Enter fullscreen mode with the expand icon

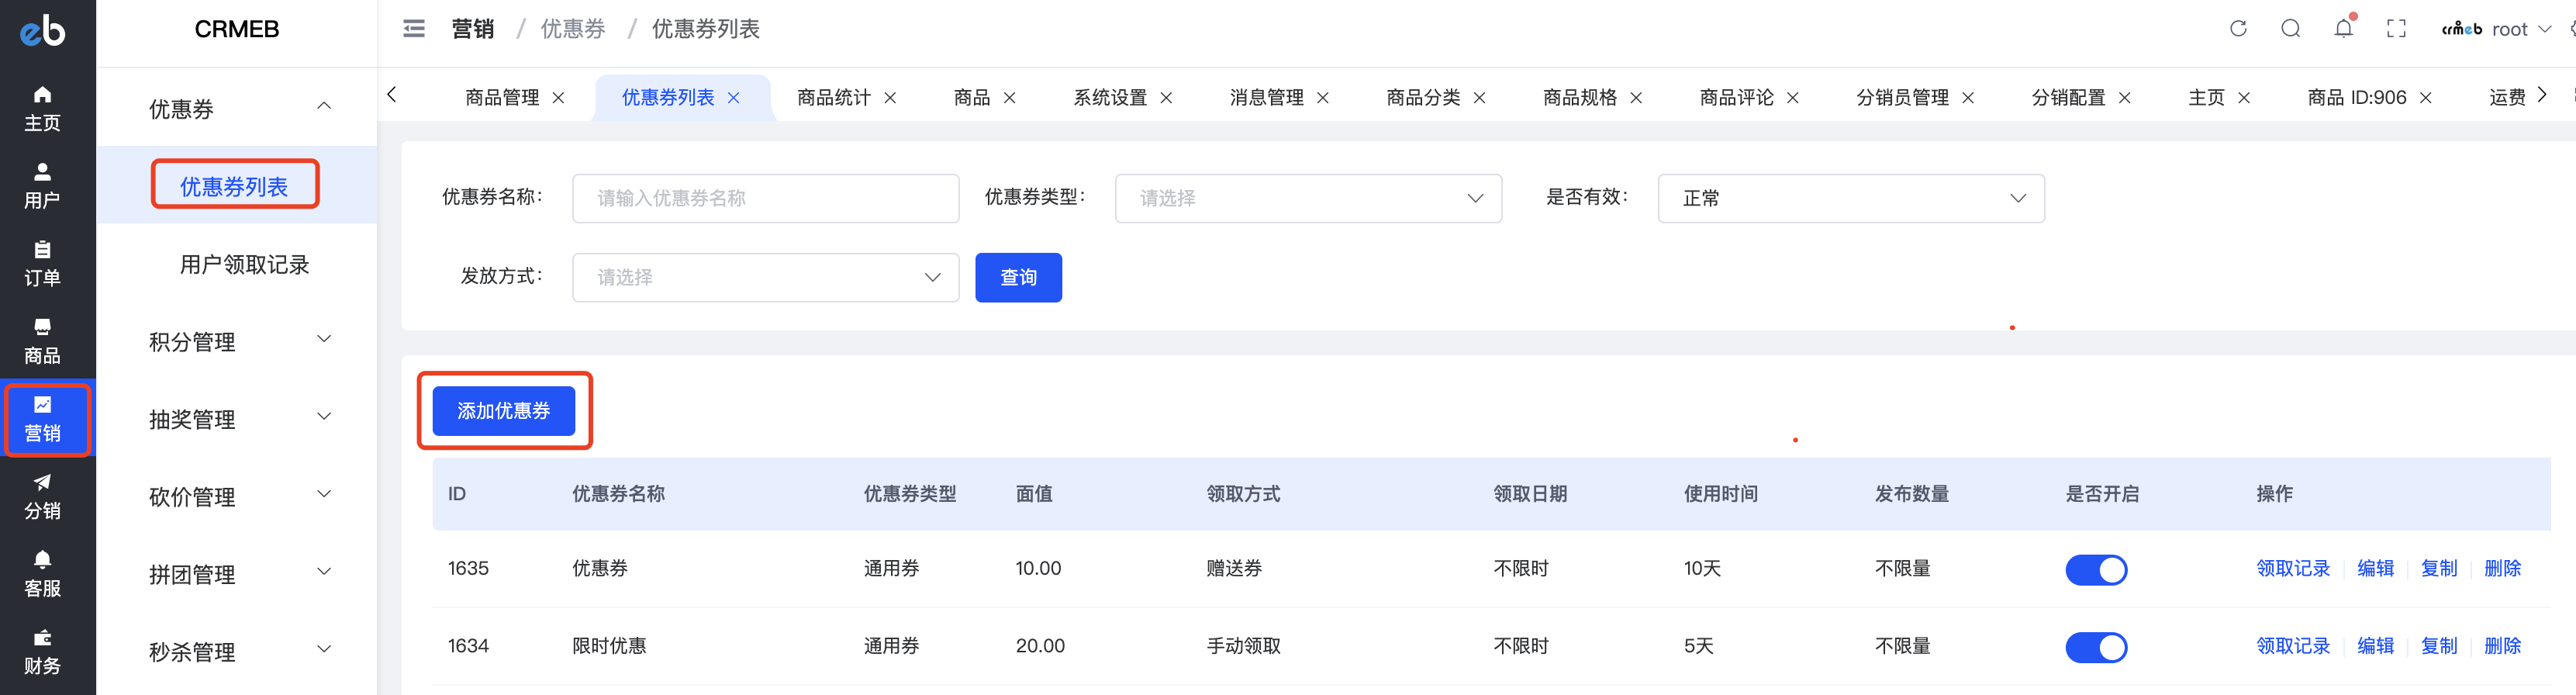[2396, 29]
